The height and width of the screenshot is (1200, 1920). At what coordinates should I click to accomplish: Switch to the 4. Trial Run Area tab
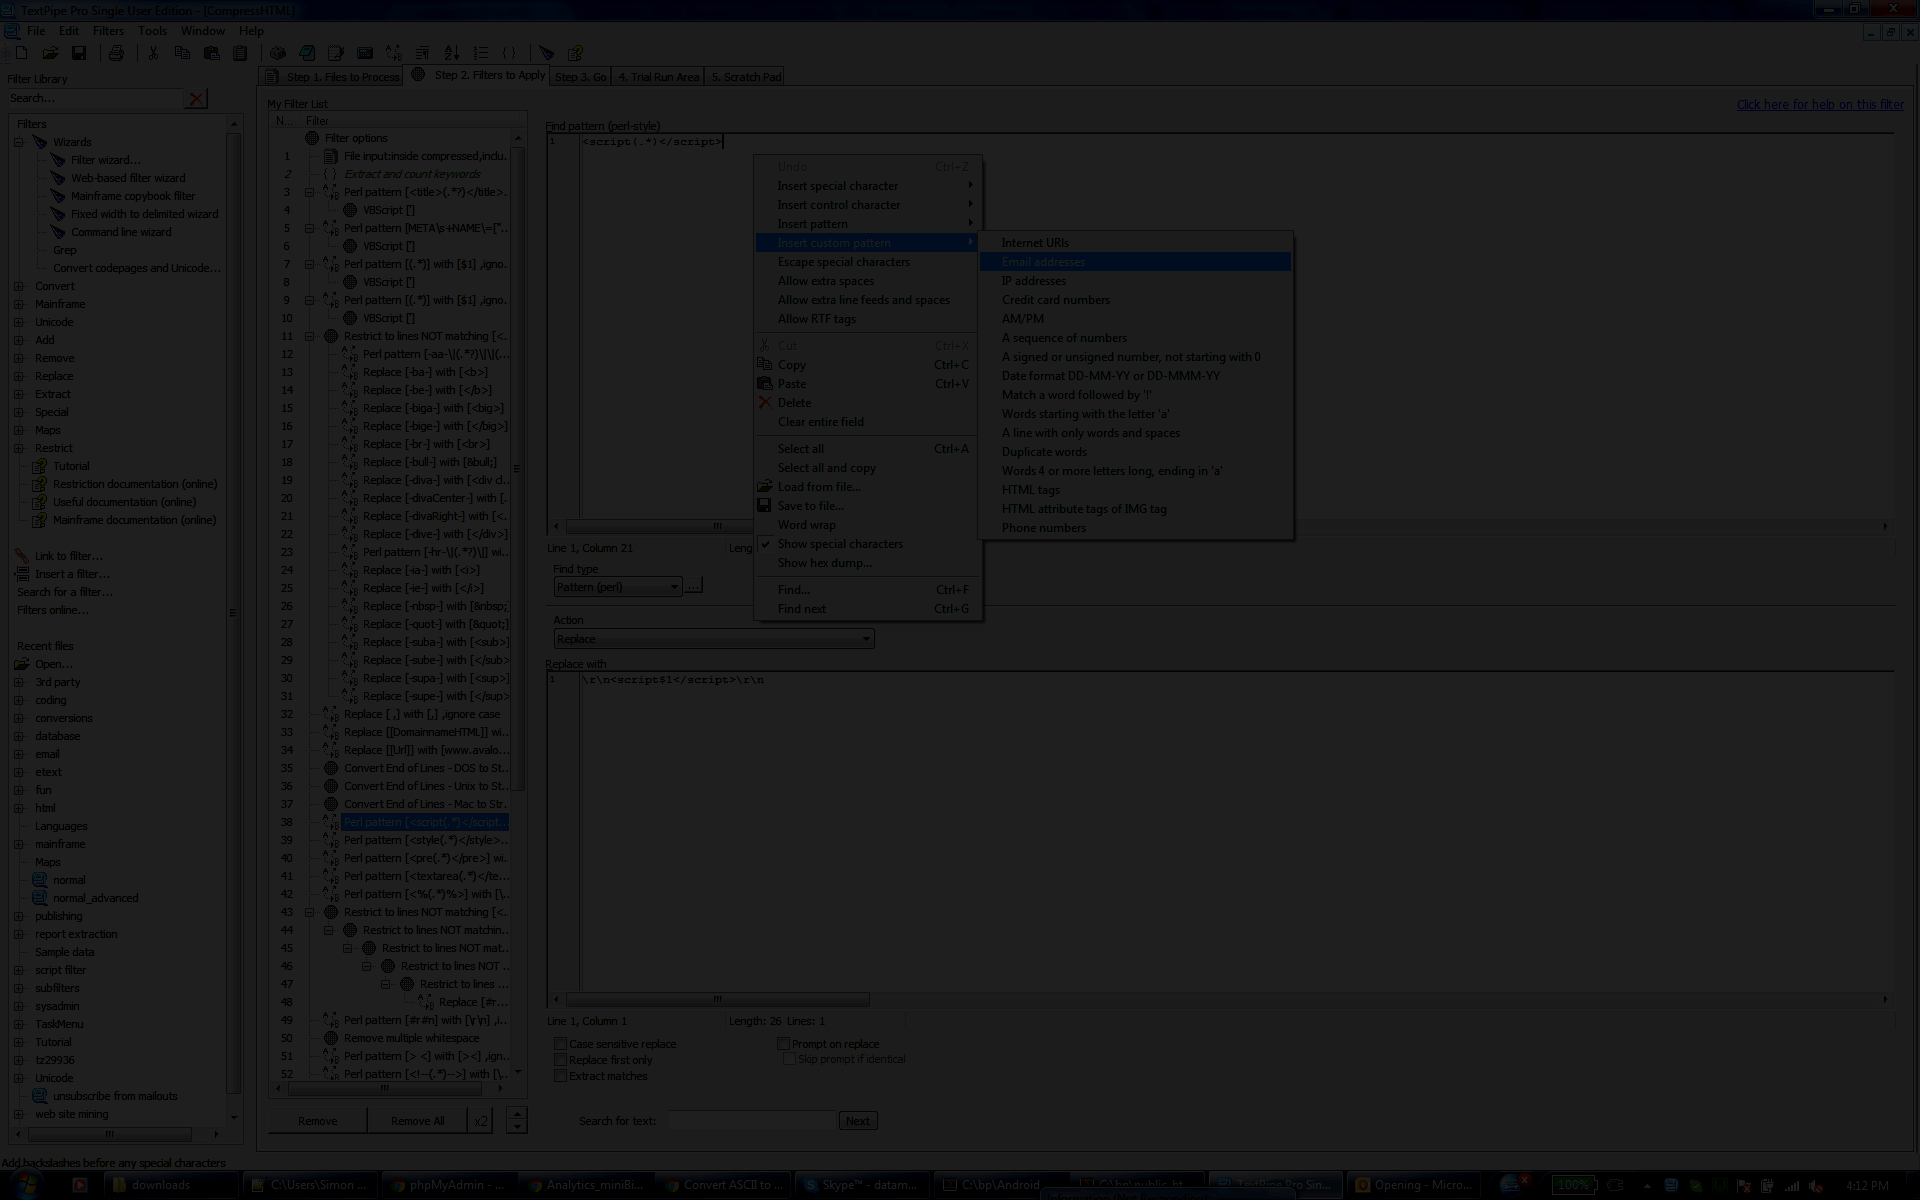click(658, 77)
